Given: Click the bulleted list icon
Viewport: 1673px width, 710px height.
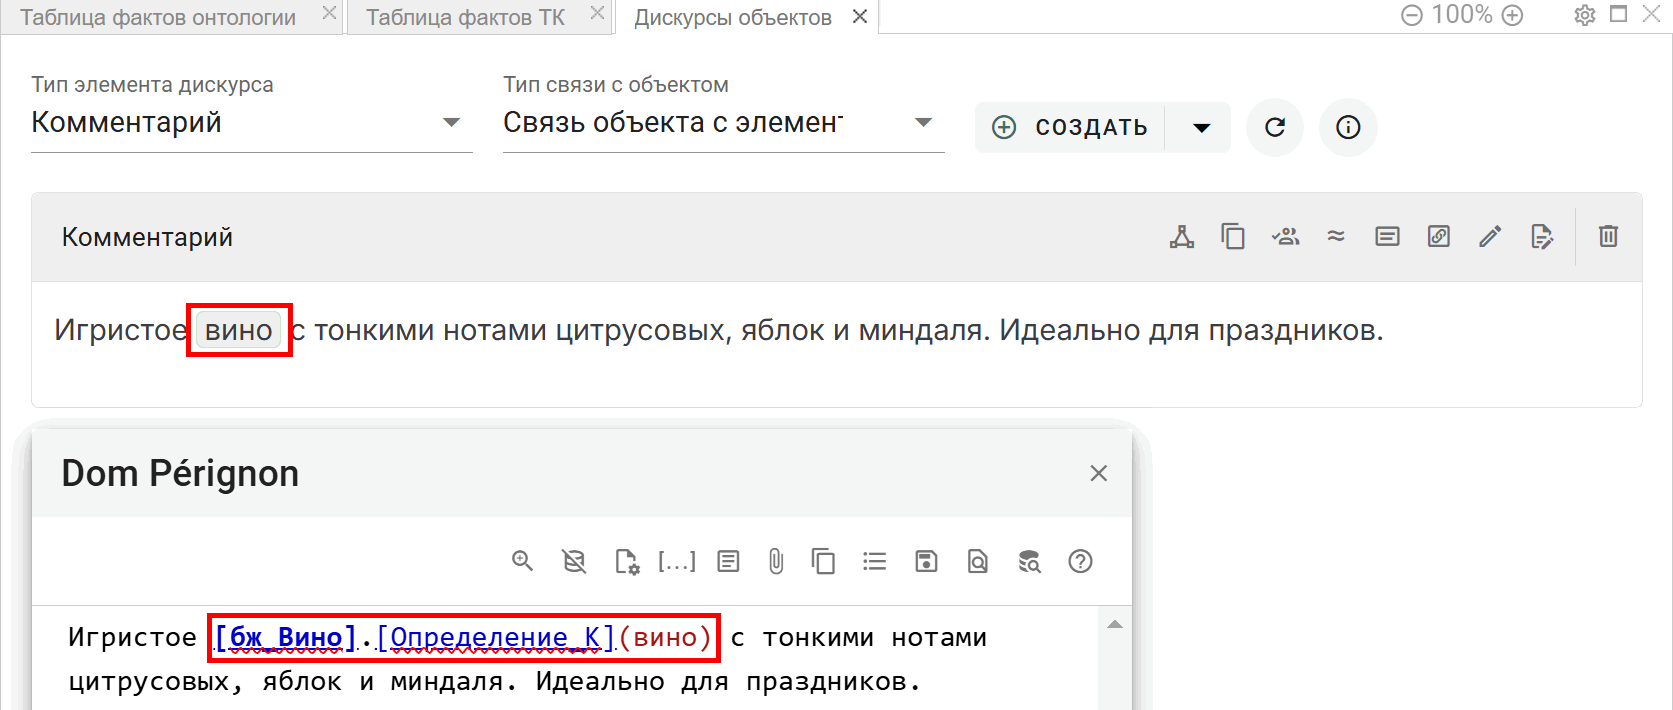Looking at the screenshot, I should tap(875, 561).
